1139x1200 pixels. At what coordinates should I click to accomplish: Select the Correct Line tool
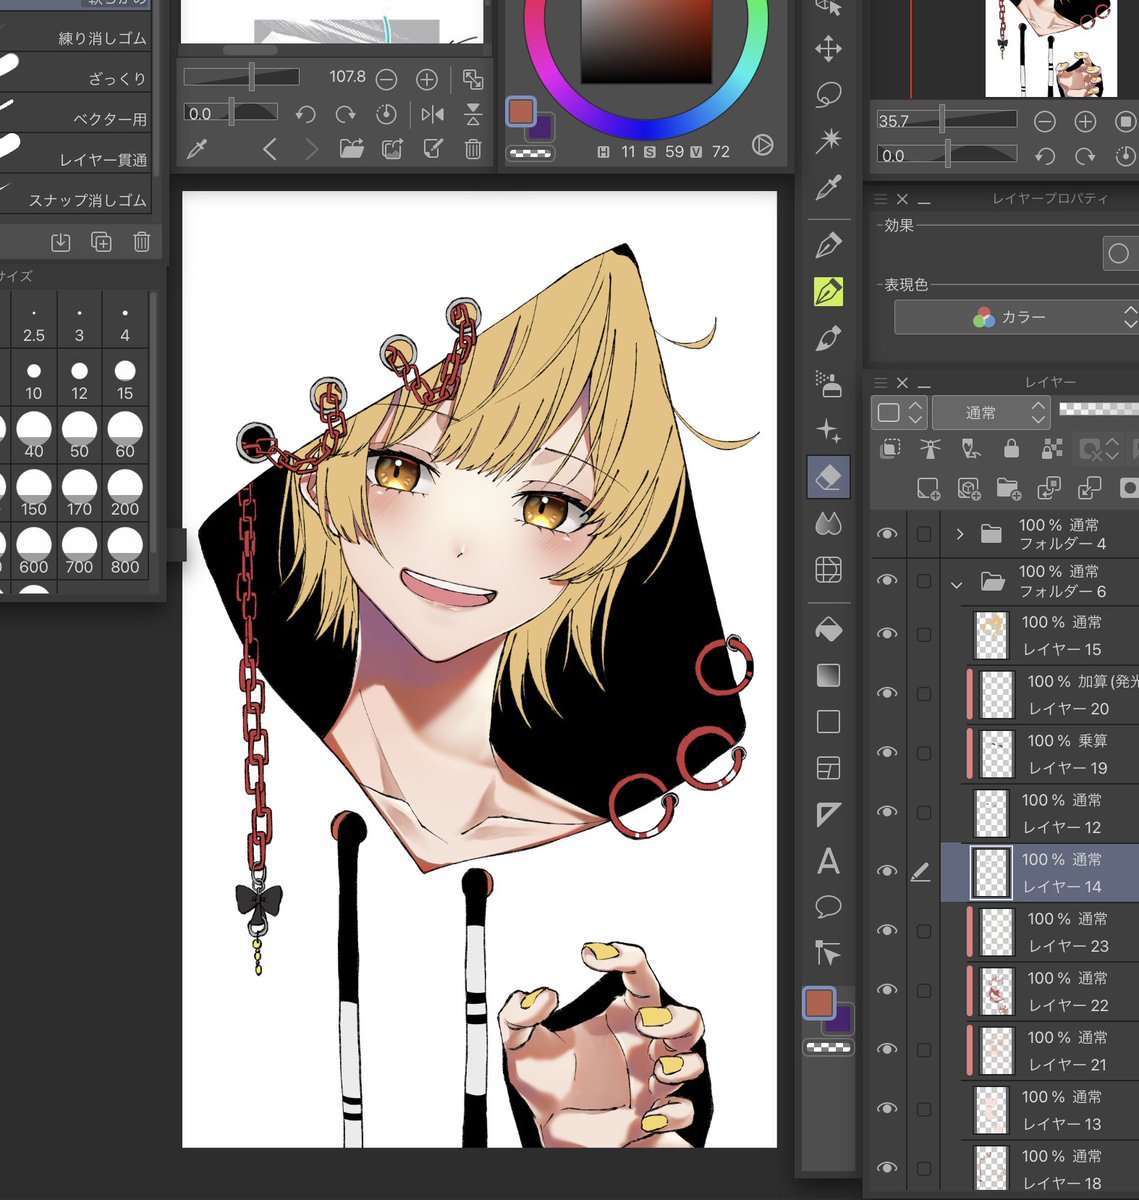pyautogui.click(x=828, y=953)
